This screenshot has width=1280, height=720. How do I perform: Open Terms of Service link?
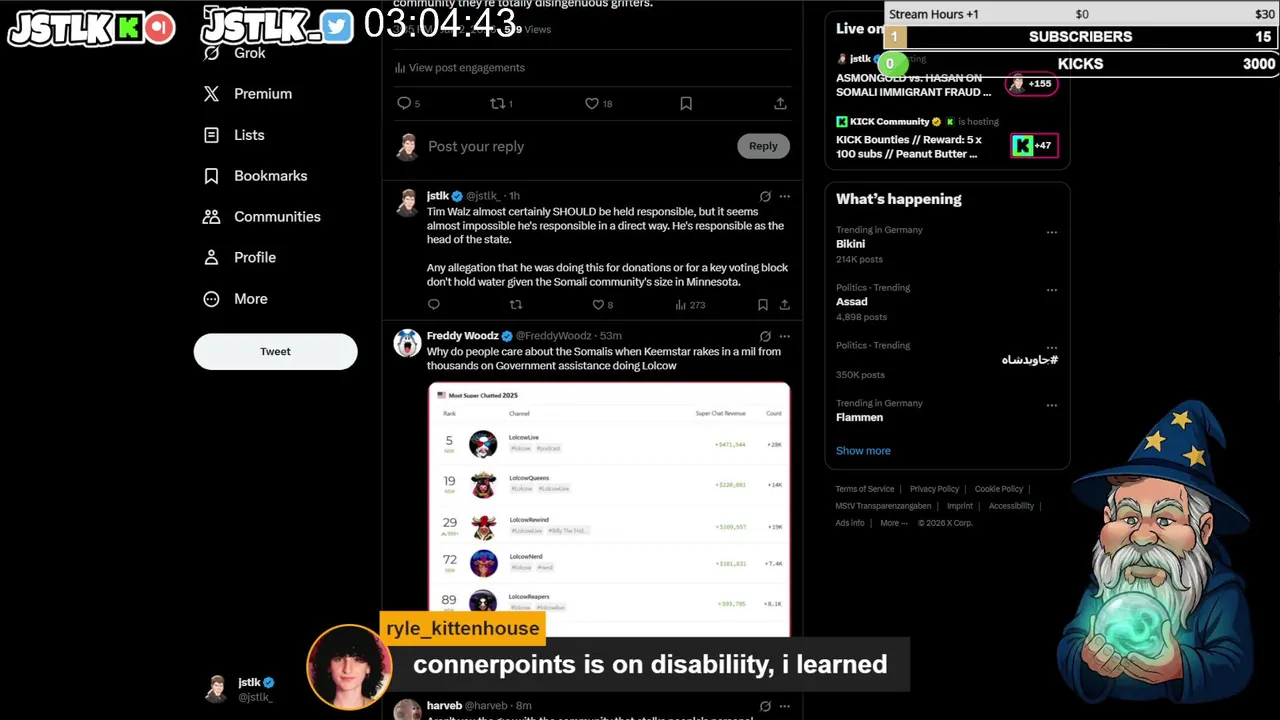point(865,489)
